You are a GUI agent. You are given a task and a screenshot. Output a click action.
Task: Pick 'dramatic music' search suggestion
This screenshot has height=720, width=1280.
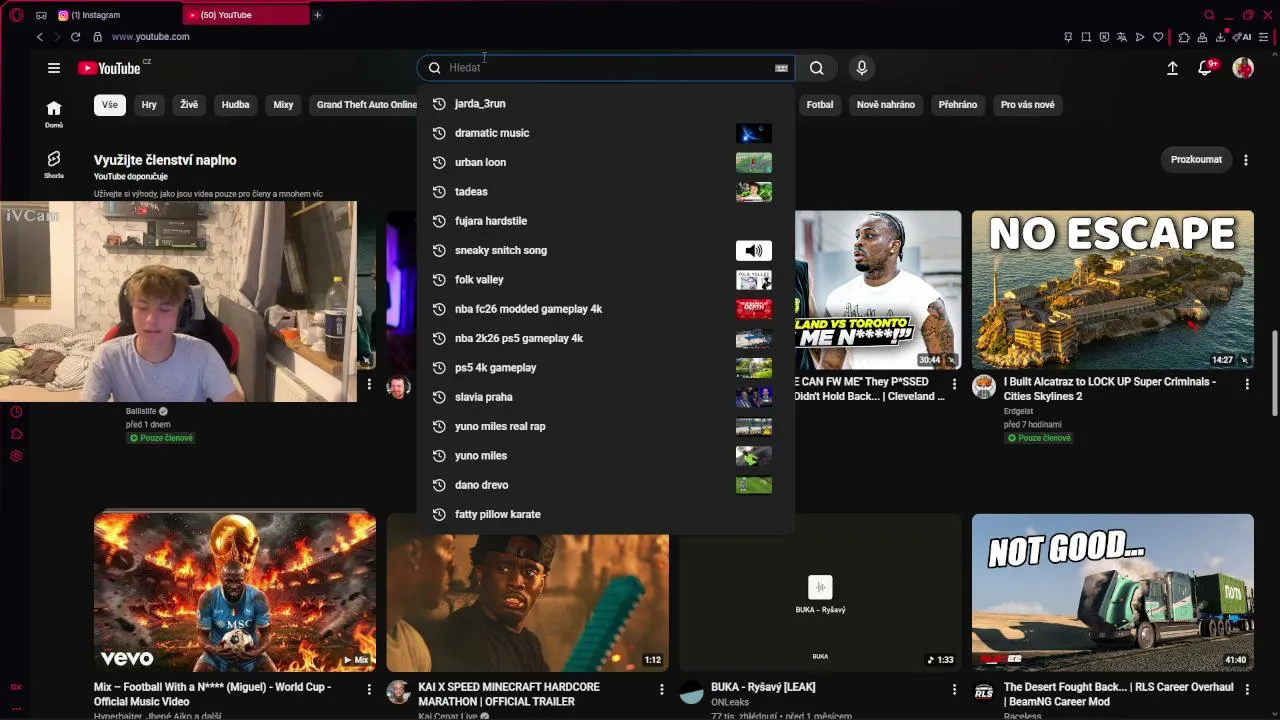point(606,133)
